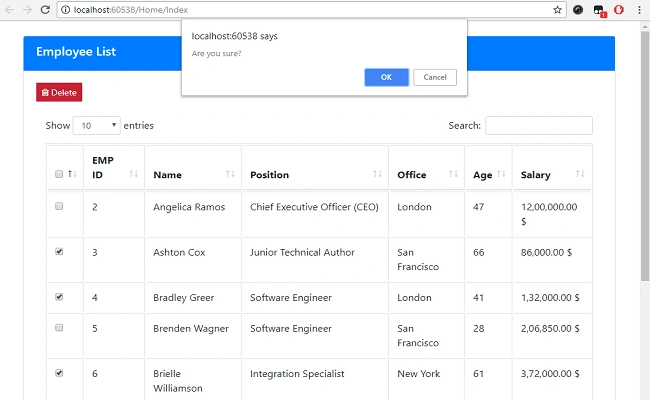Click the 1,32,000.00 $ salary cell
This screenshot has height=400, width=650.
(550, 298)
